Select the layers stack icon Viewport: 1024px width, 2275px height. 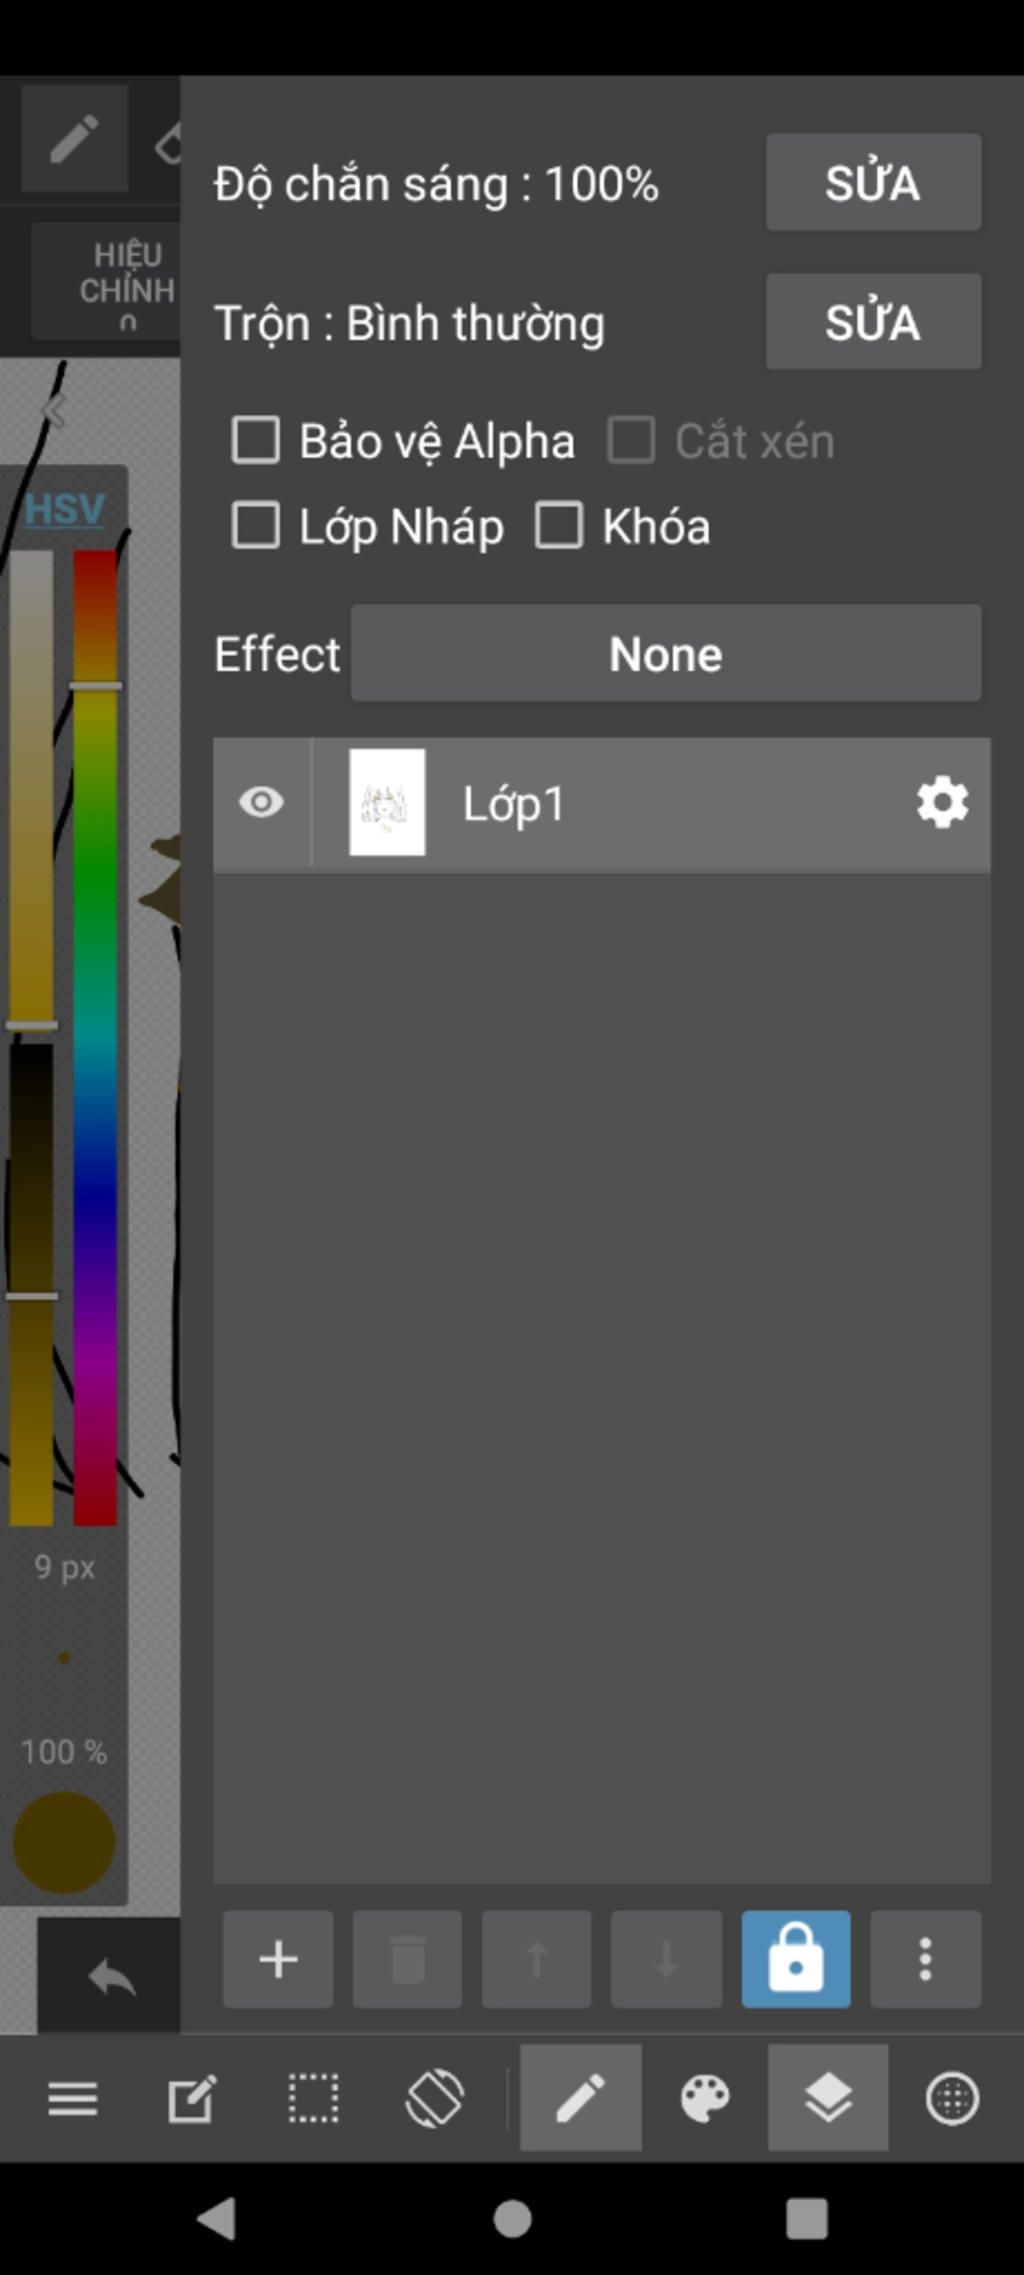(828, 2098)
